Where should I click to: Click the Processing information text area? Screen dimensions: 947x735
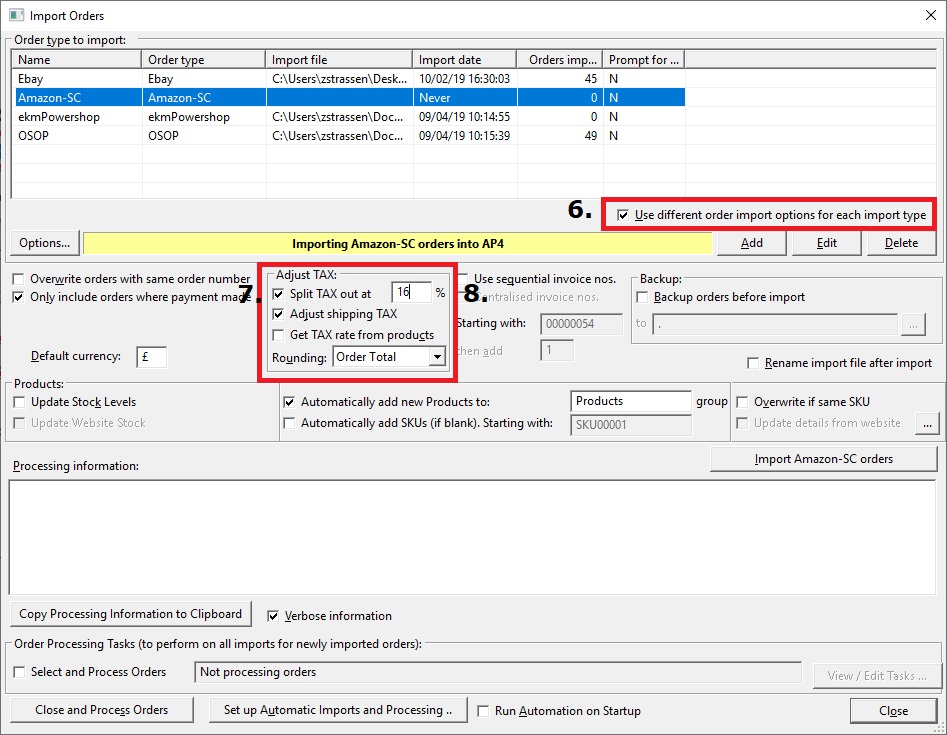(472, 538)
